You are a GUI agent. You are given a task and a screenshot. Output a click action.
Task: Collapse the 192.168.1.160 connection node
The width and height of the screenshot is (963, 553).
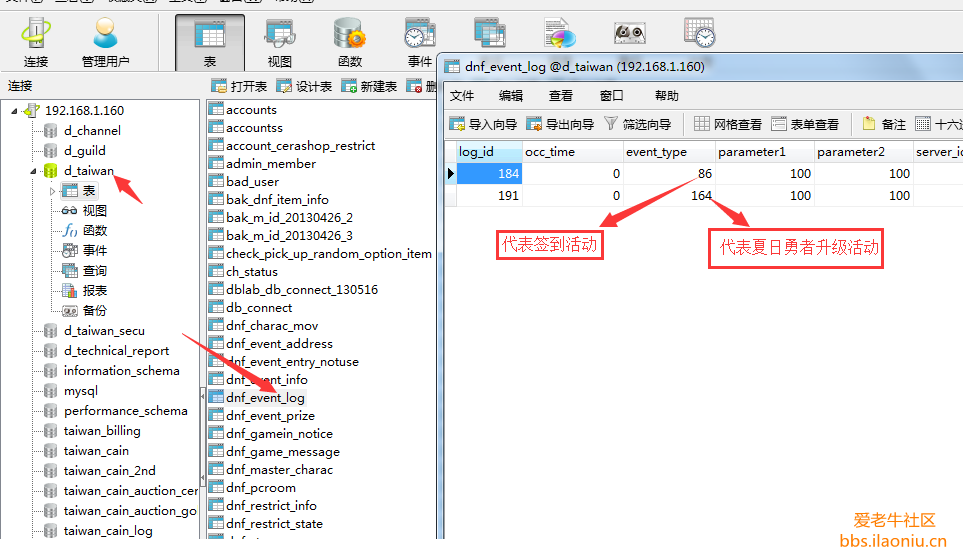(x=15, y=111)
